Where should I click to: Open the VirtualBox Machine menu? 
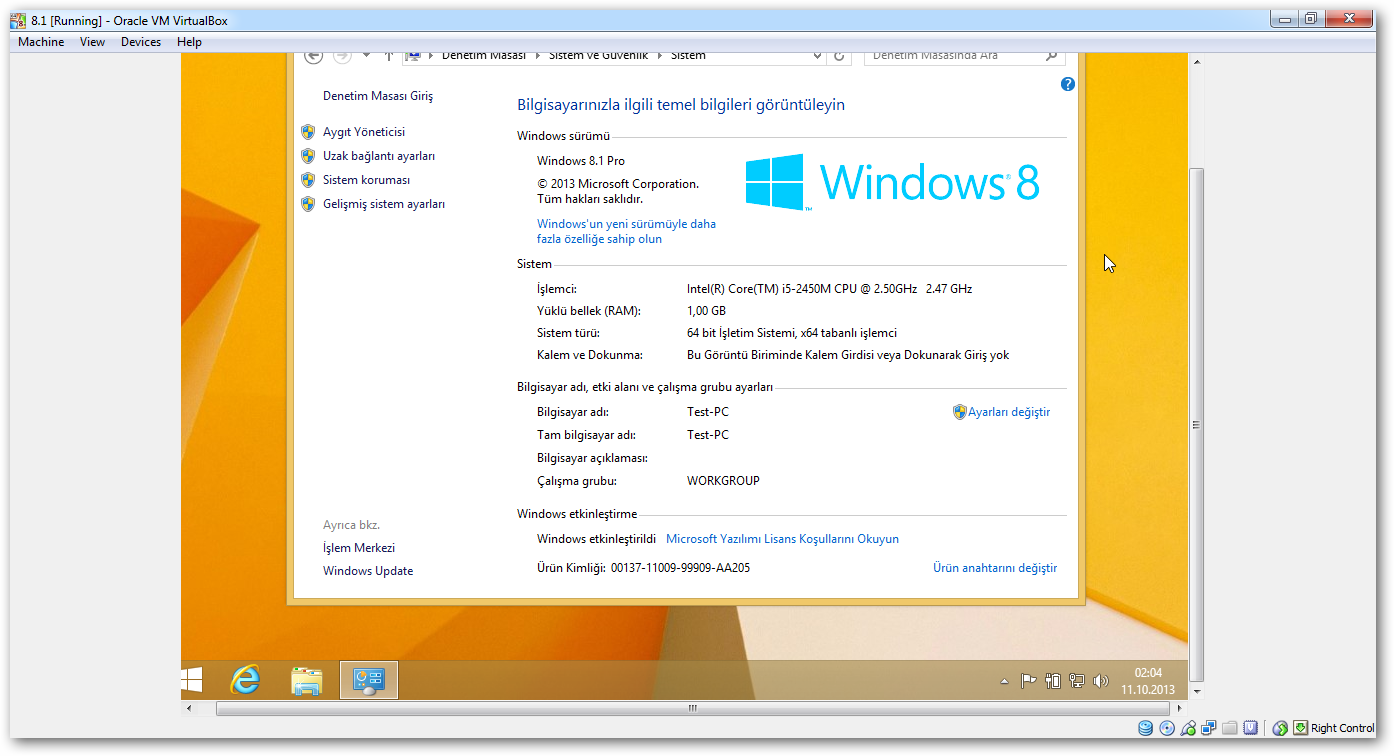pyautogui.click(x=41, y=42)
